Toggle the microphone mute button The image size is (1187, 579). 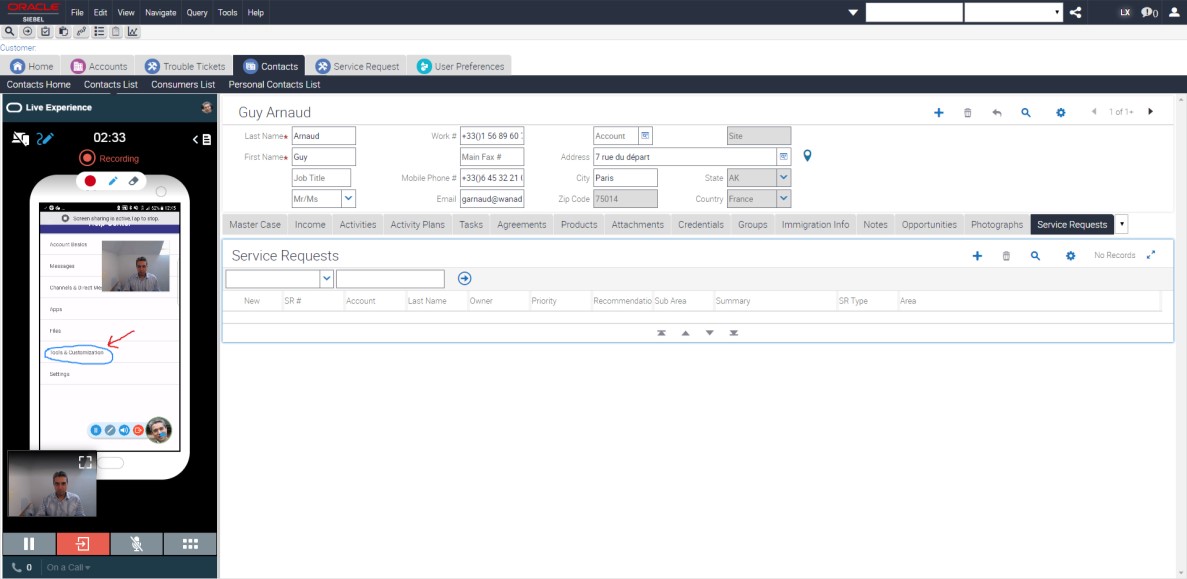(136, 543)
